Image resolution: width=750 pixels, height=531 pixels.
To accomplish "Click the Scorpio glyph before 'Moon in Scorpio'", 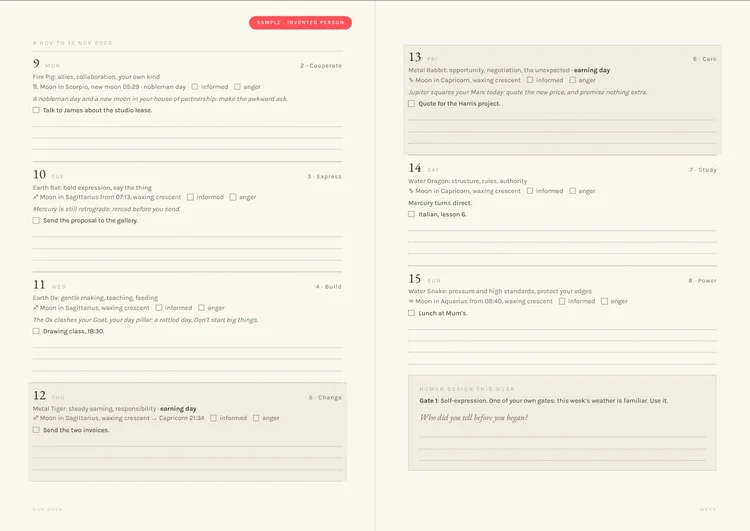I will pyautogui.click(x=35, y=87).
